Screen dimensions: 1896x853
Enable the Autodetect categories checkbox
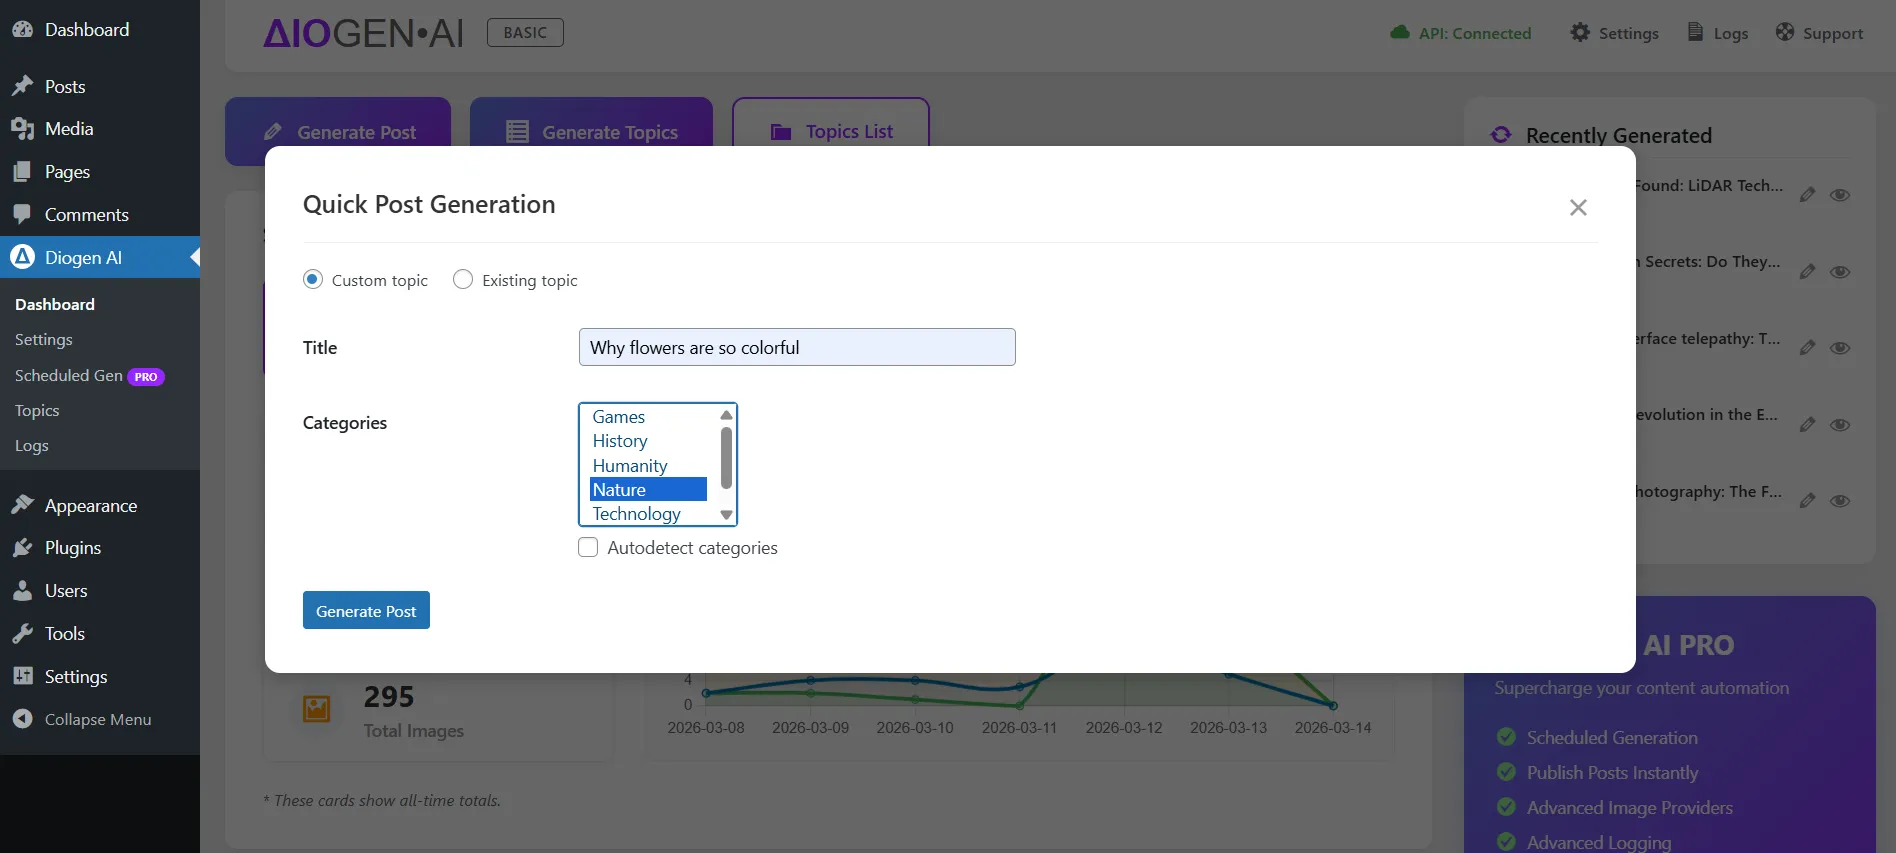click(588, 547)
